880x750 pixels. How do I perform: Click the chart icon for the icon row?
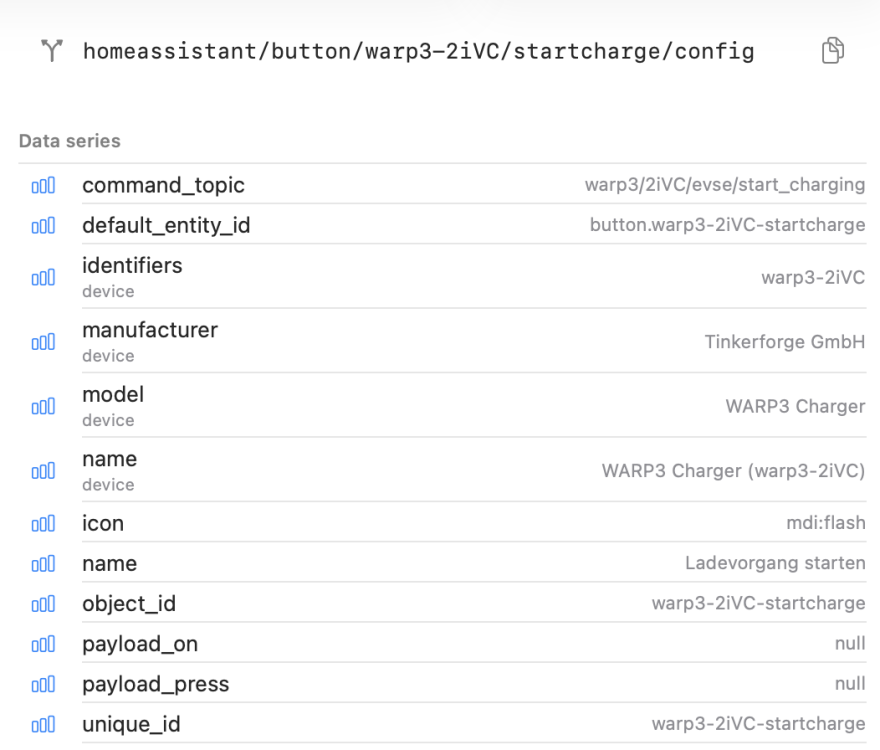pos(43,524)
